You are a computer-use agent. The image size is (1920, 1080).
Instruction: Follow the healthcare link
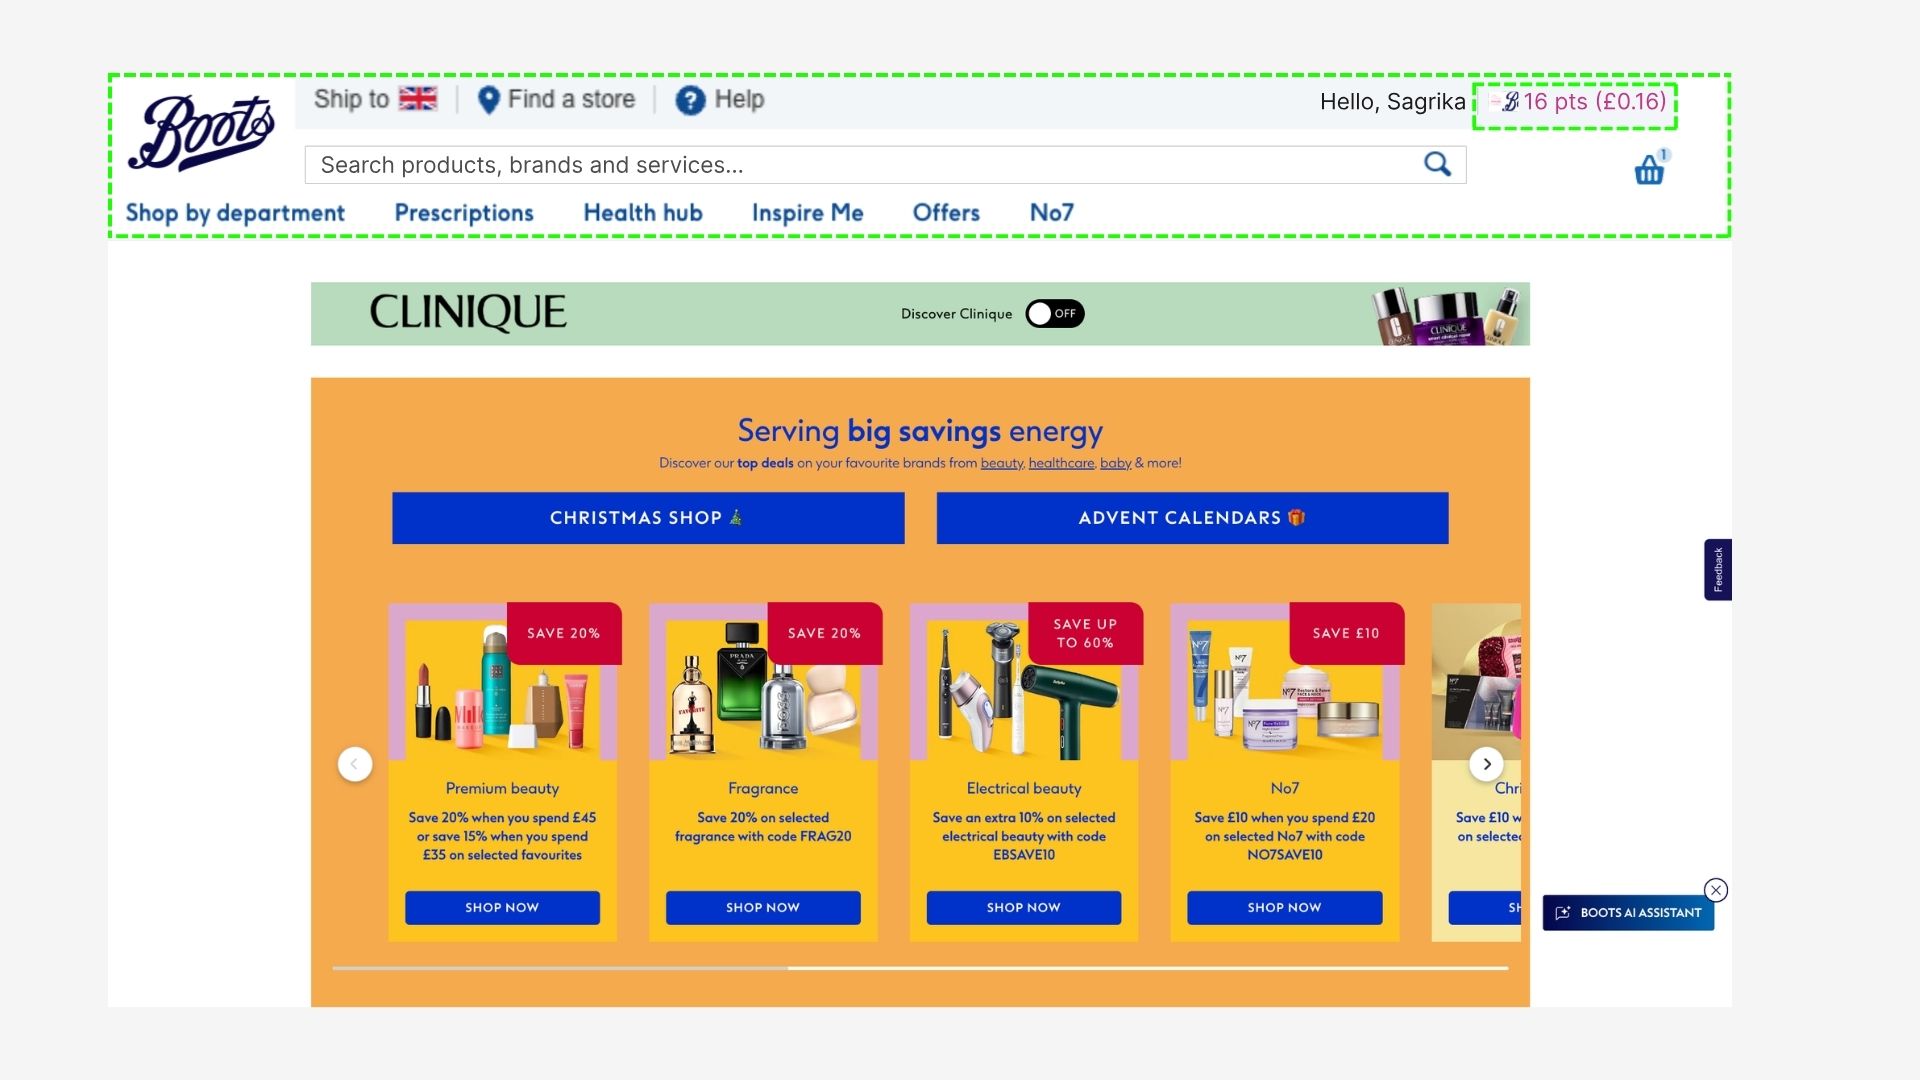click(1062, 463)
